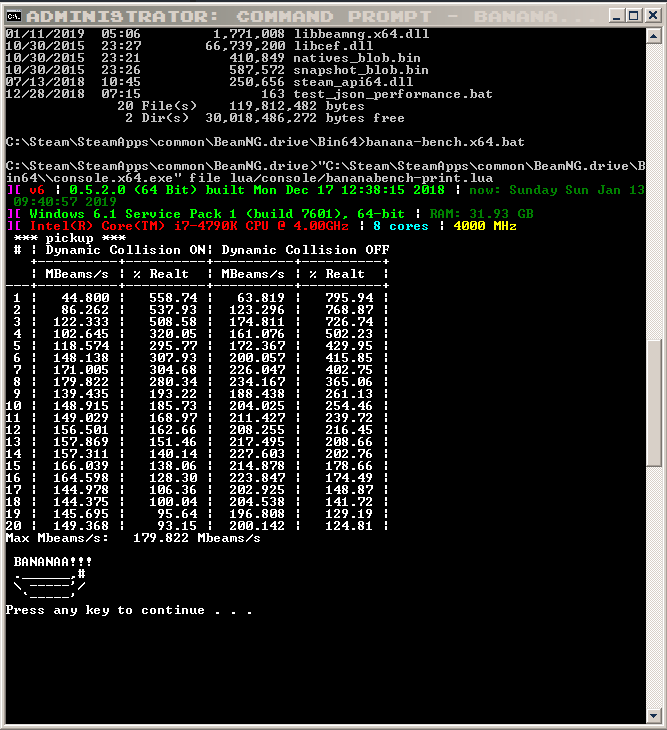
Task: Click the 179.822 value in row 8
Action: tap(81, 382)
